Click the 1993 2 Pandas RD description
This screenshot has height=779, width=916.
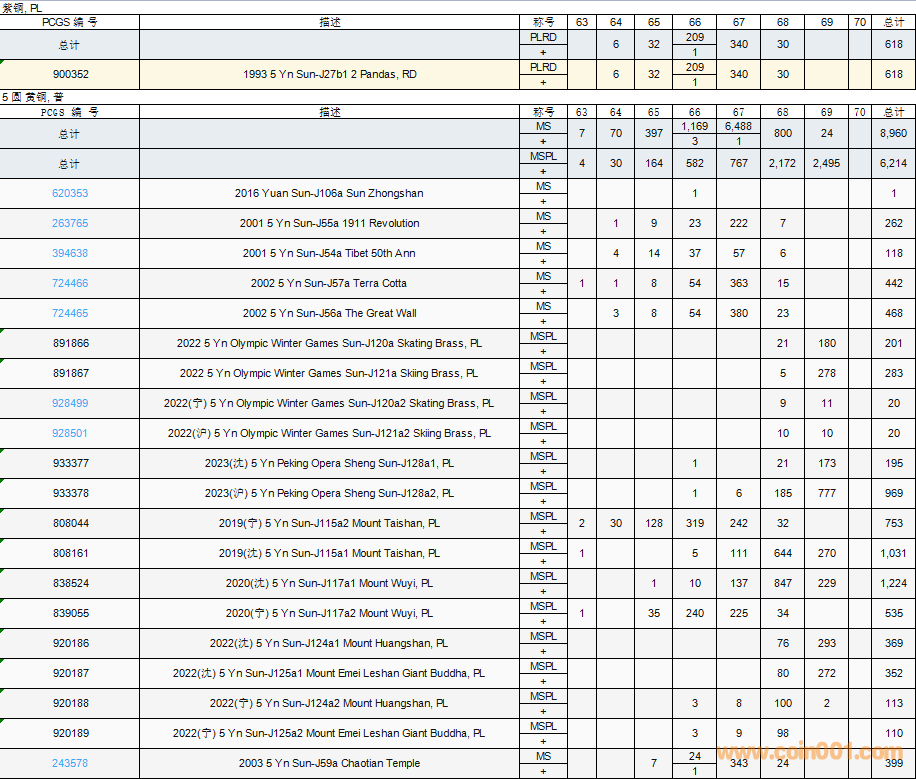(329, 74)
